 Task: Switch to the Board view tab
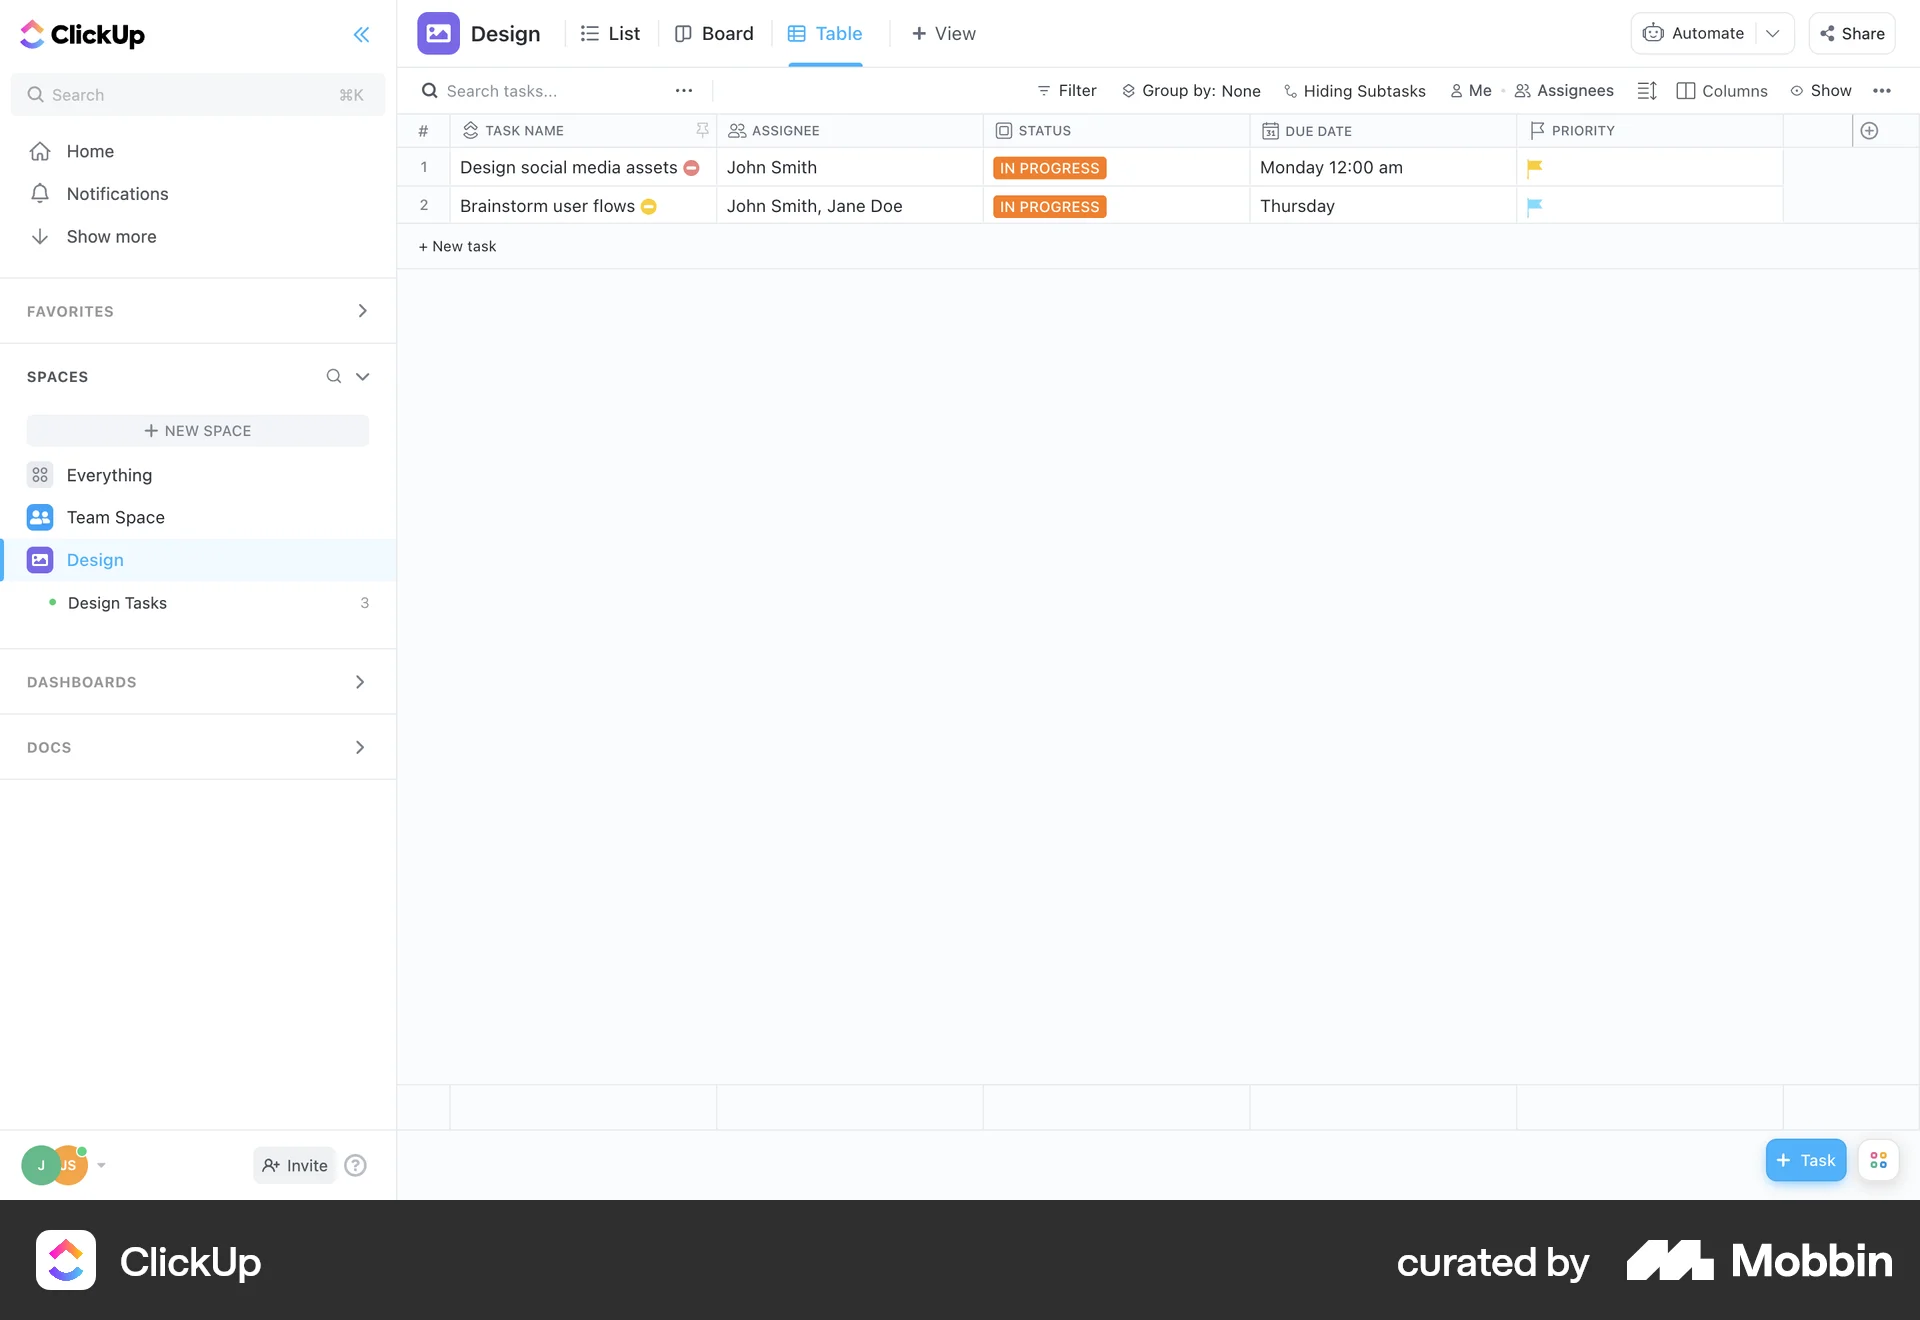(x=715, y=34)
